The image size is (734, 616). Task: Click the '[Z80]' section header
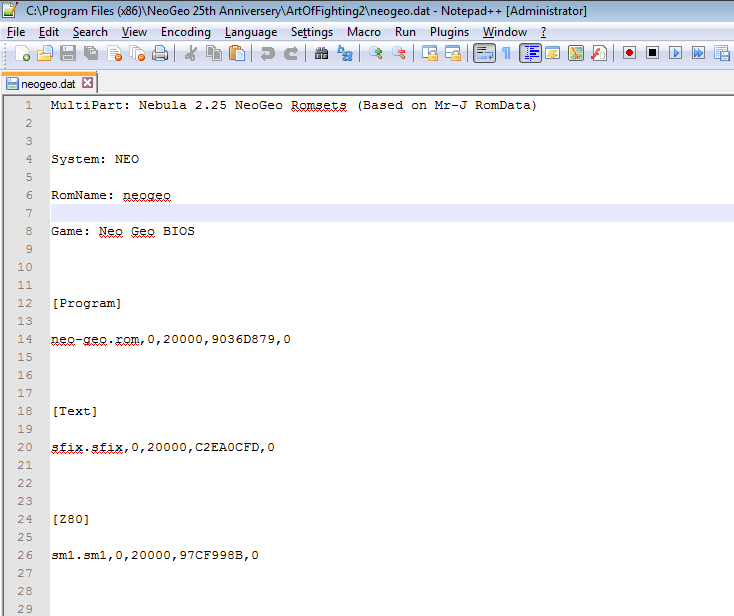point(71,520)
